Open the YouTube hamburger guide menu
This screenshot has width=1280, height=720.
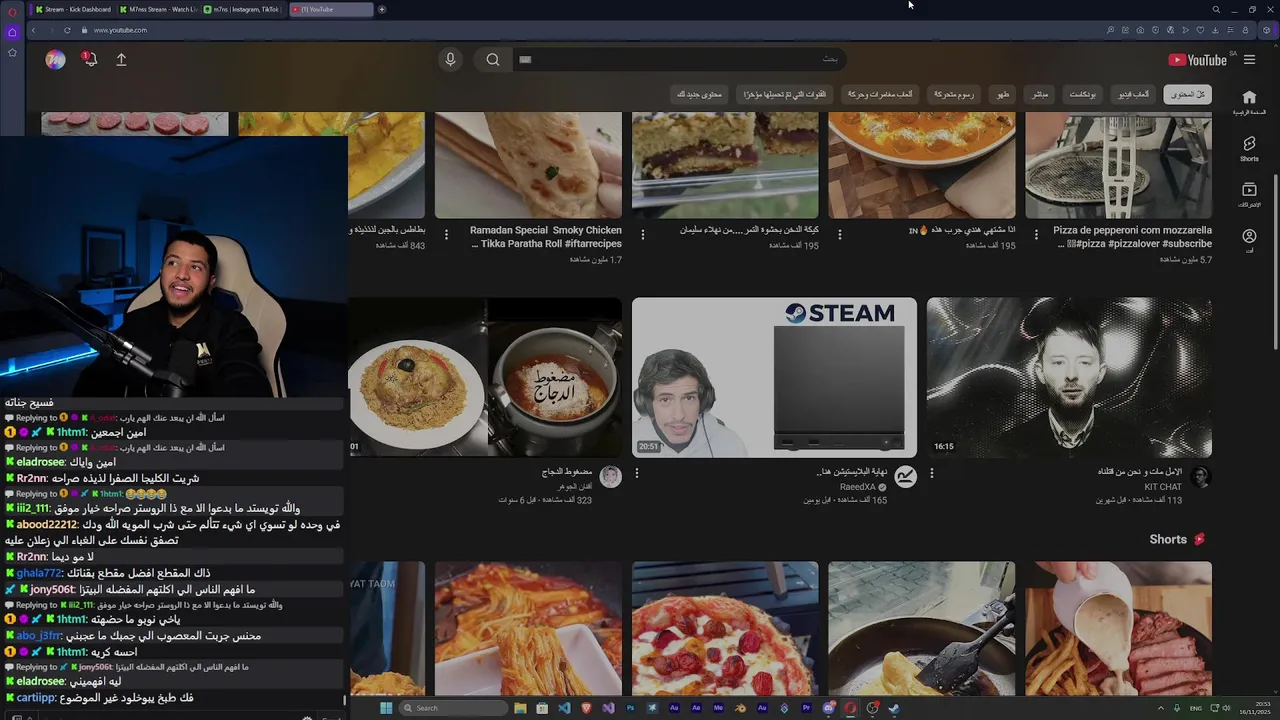pyautogui.click(x=1249, y=60)
